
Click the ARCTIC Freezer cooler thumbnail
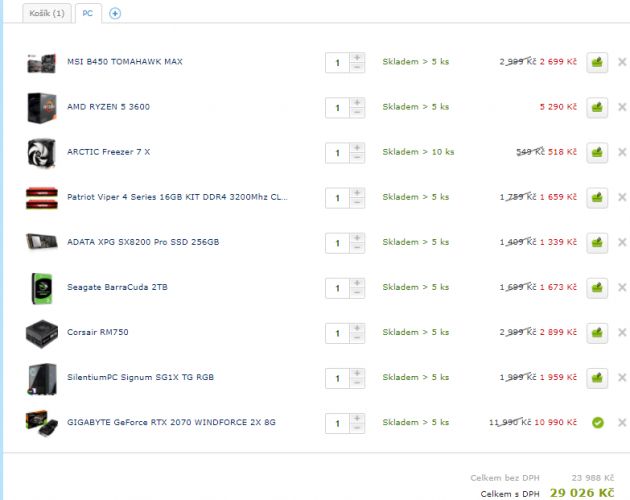[41, 153]
